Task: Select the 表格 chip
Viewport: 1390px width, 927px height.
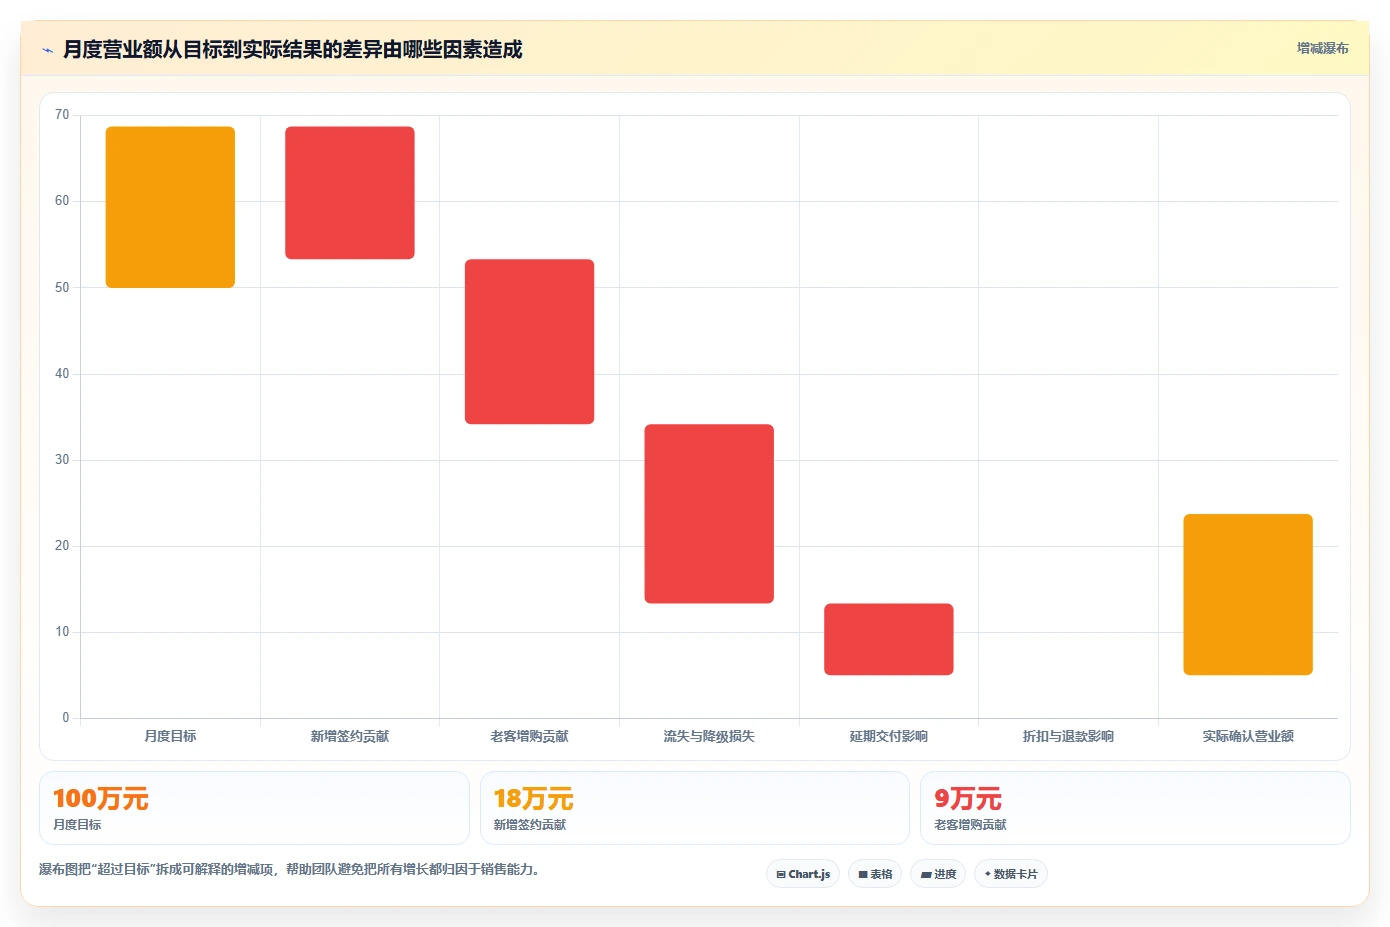Action: [x=875, y=874]
